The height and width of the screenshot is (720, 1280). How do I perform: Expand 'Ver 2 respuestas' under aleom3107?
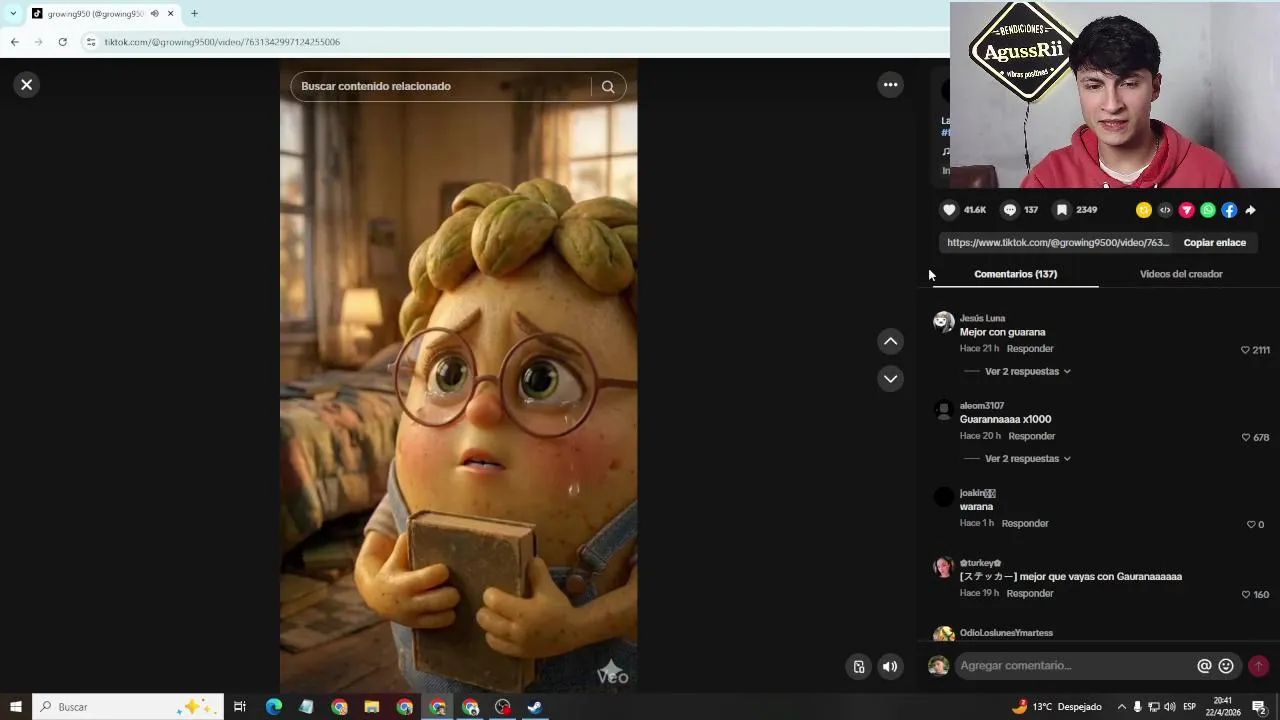1027,458
